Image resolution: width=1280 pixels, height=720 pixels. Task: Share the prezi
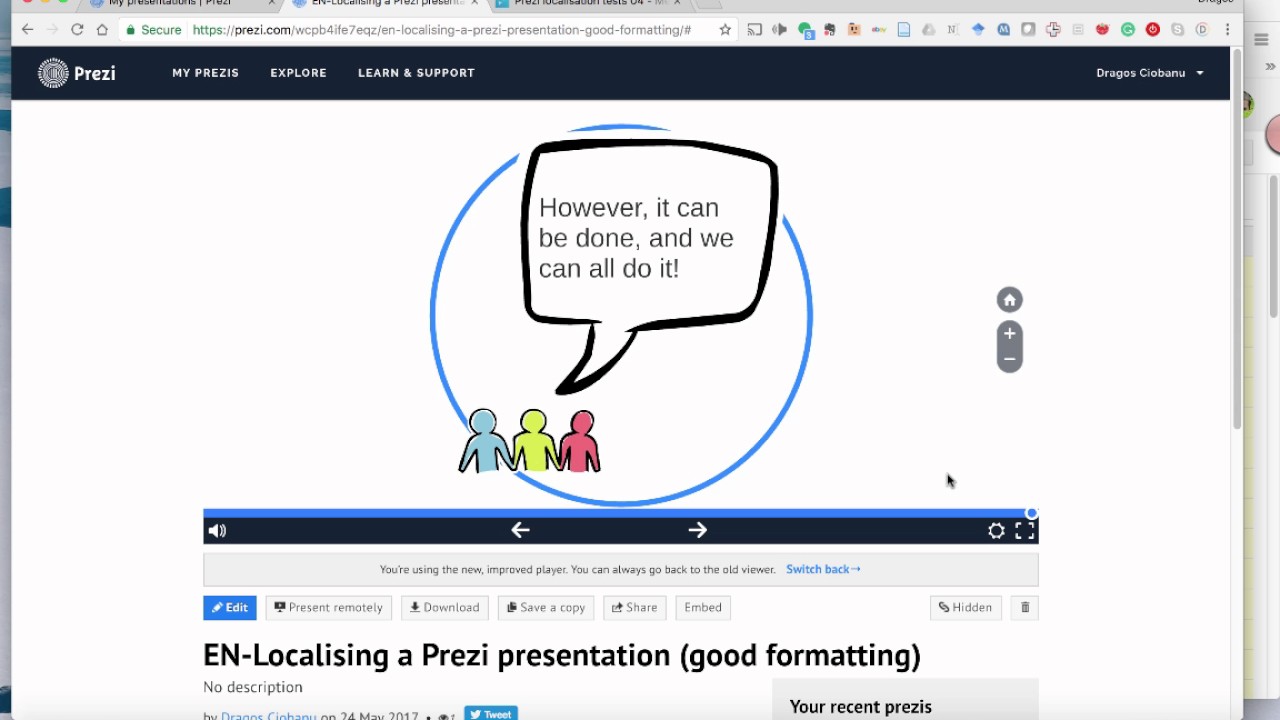point(635,608)
